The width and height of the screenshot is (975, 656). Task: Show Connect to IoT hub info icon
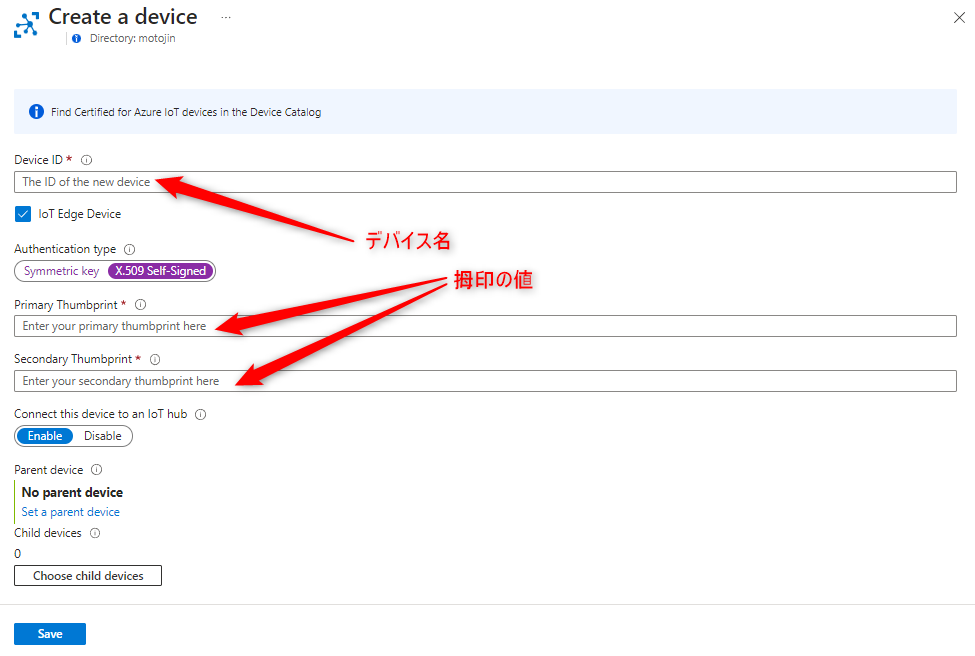coord(200,414)
